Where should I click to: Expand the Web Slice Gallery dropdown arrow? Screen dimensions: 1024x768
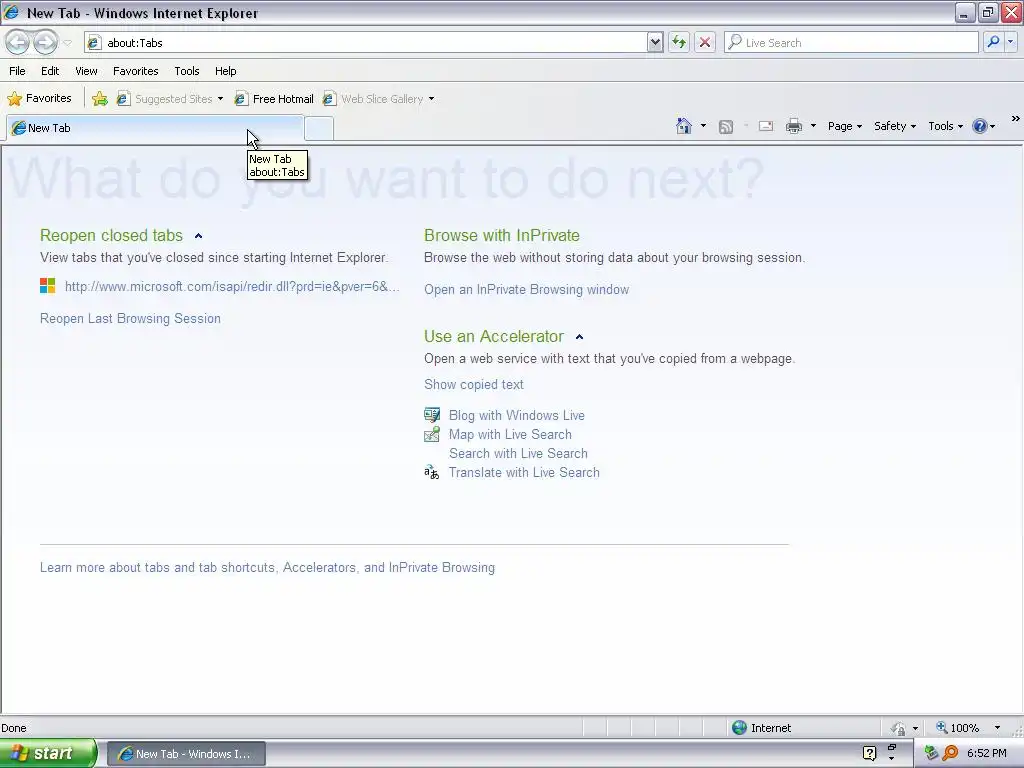pyautogui.click(x=431, y=99)
